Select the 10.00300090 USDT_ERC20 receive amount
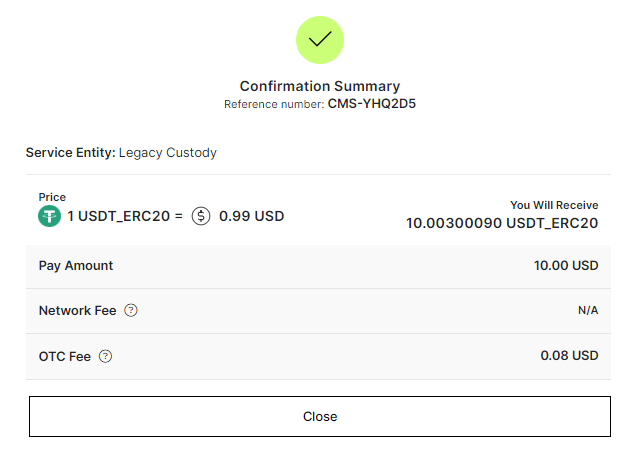Viewport: 638px width, 450px height. point(502,223)
